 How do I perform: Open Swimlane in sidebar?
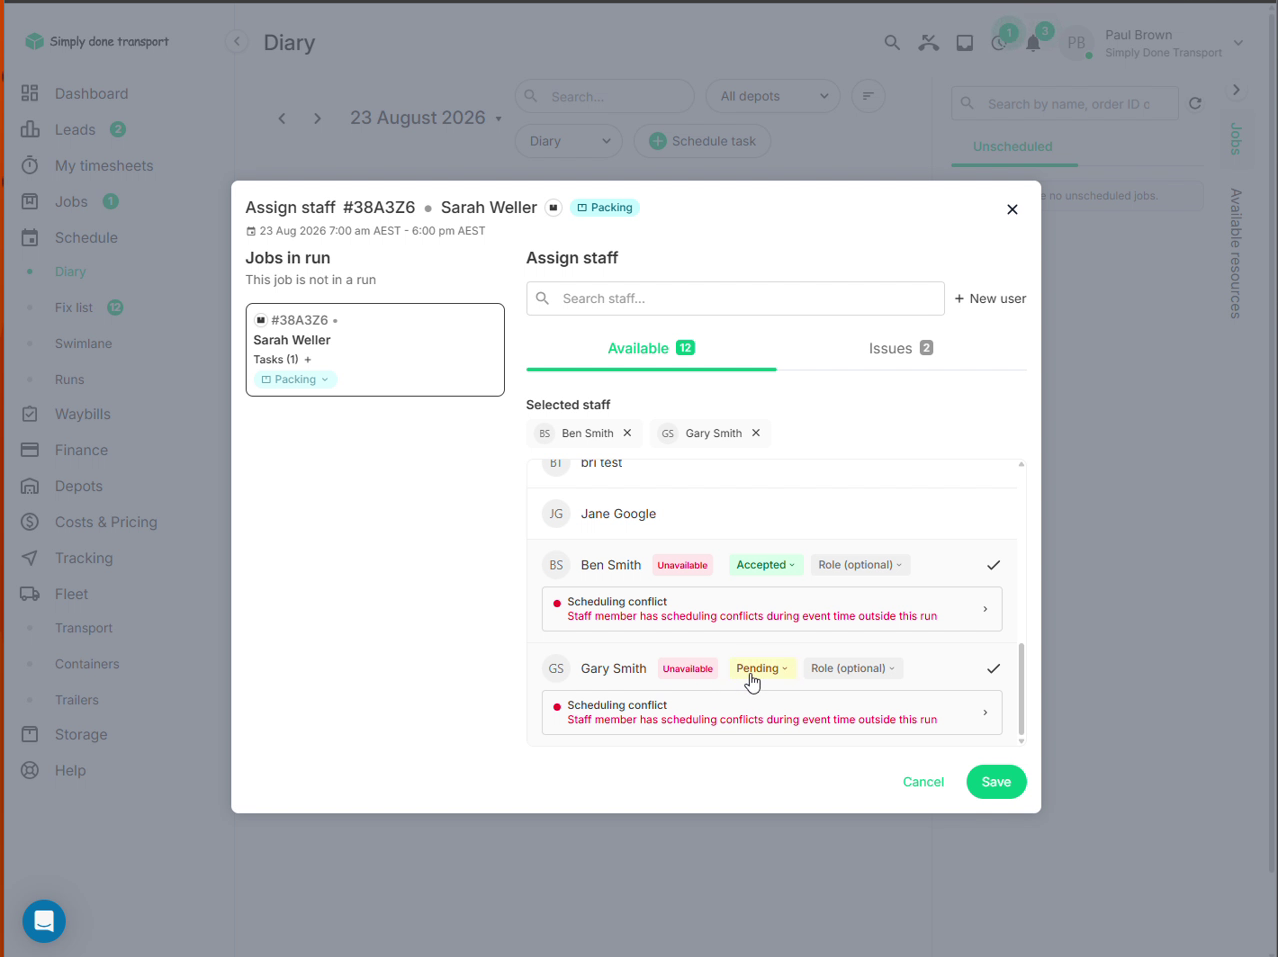click(x=83, y=344)
